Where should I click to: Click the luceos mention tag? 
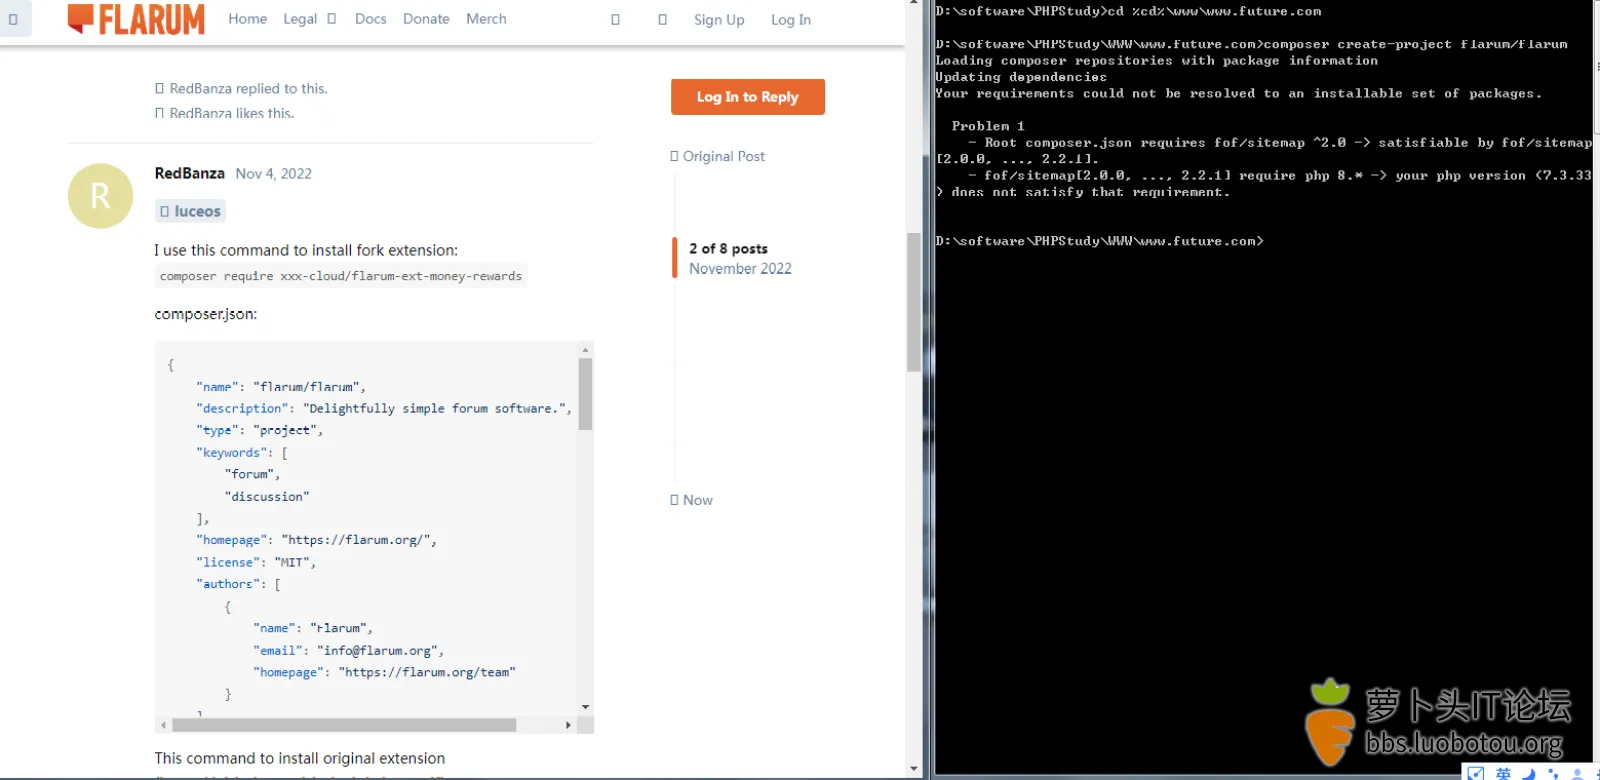190,211
